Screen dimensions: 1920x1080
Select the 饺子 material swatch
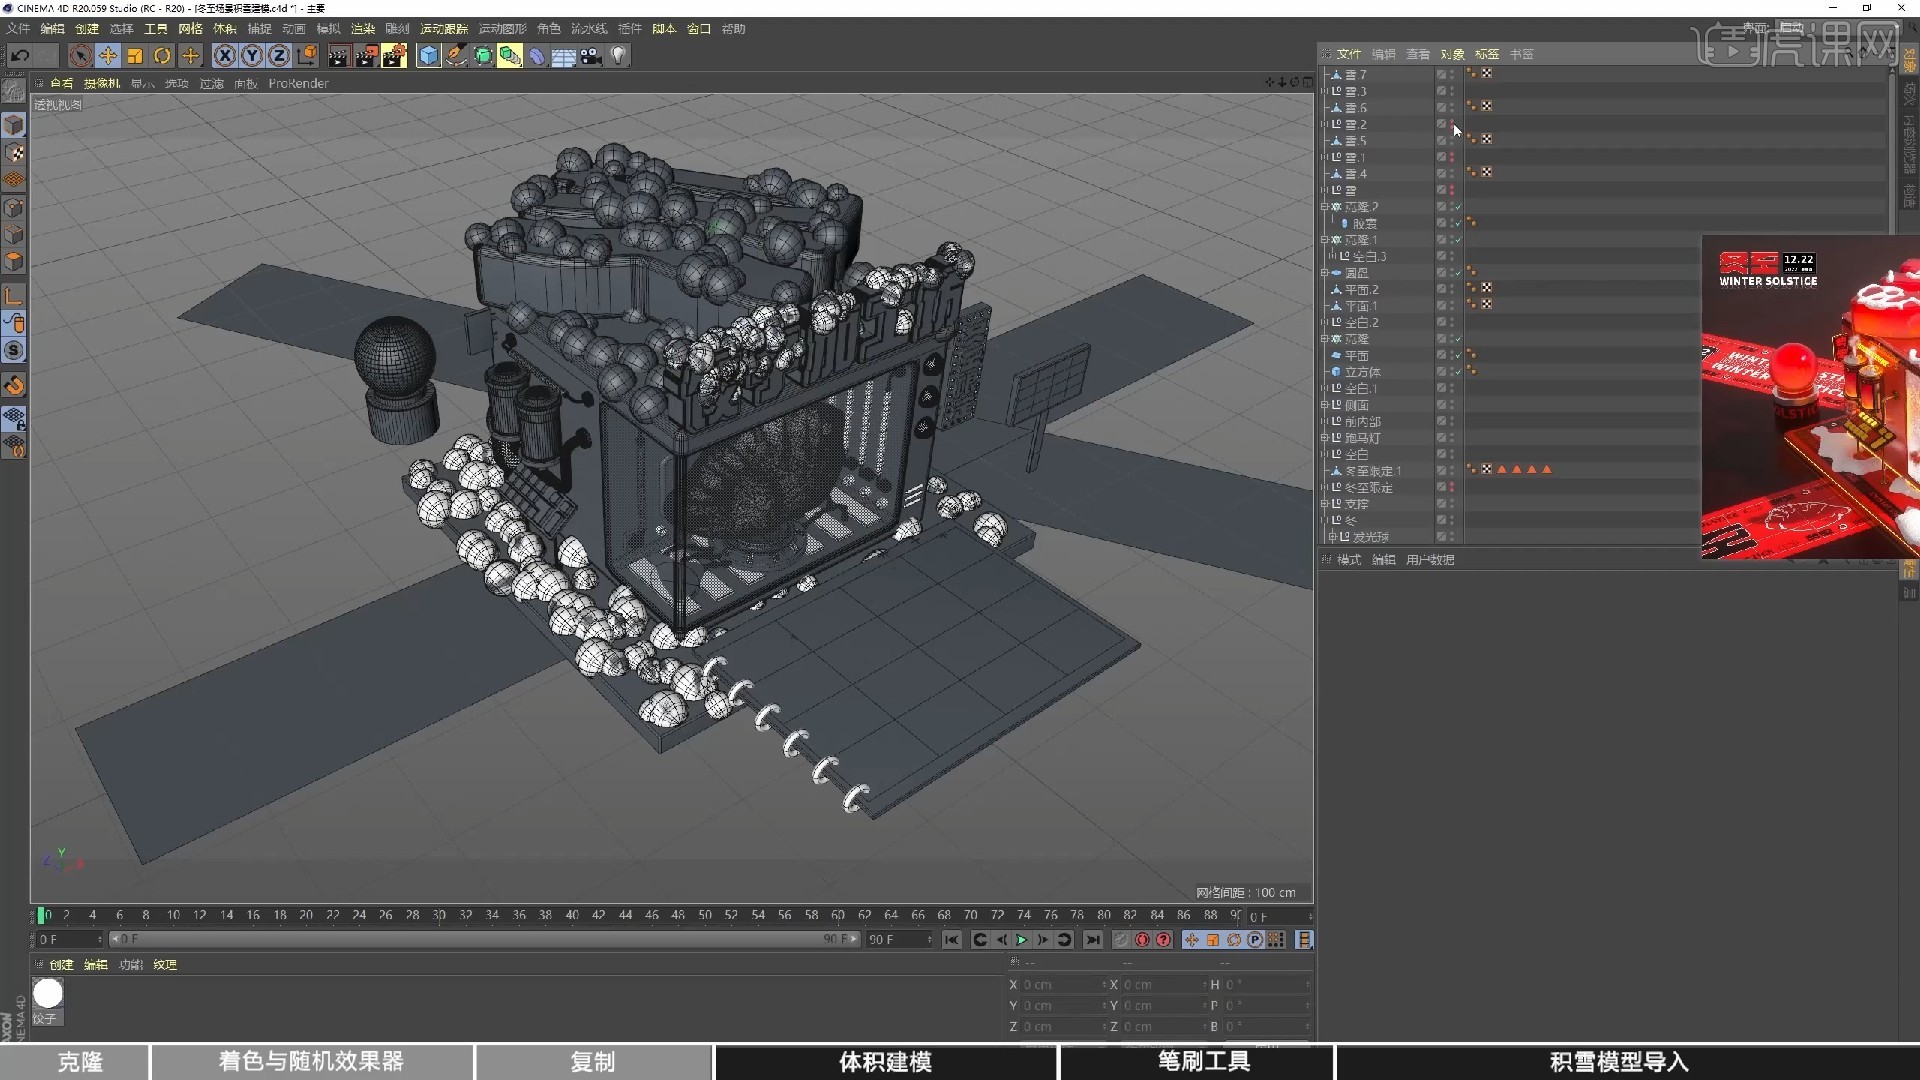coord(48,993)
